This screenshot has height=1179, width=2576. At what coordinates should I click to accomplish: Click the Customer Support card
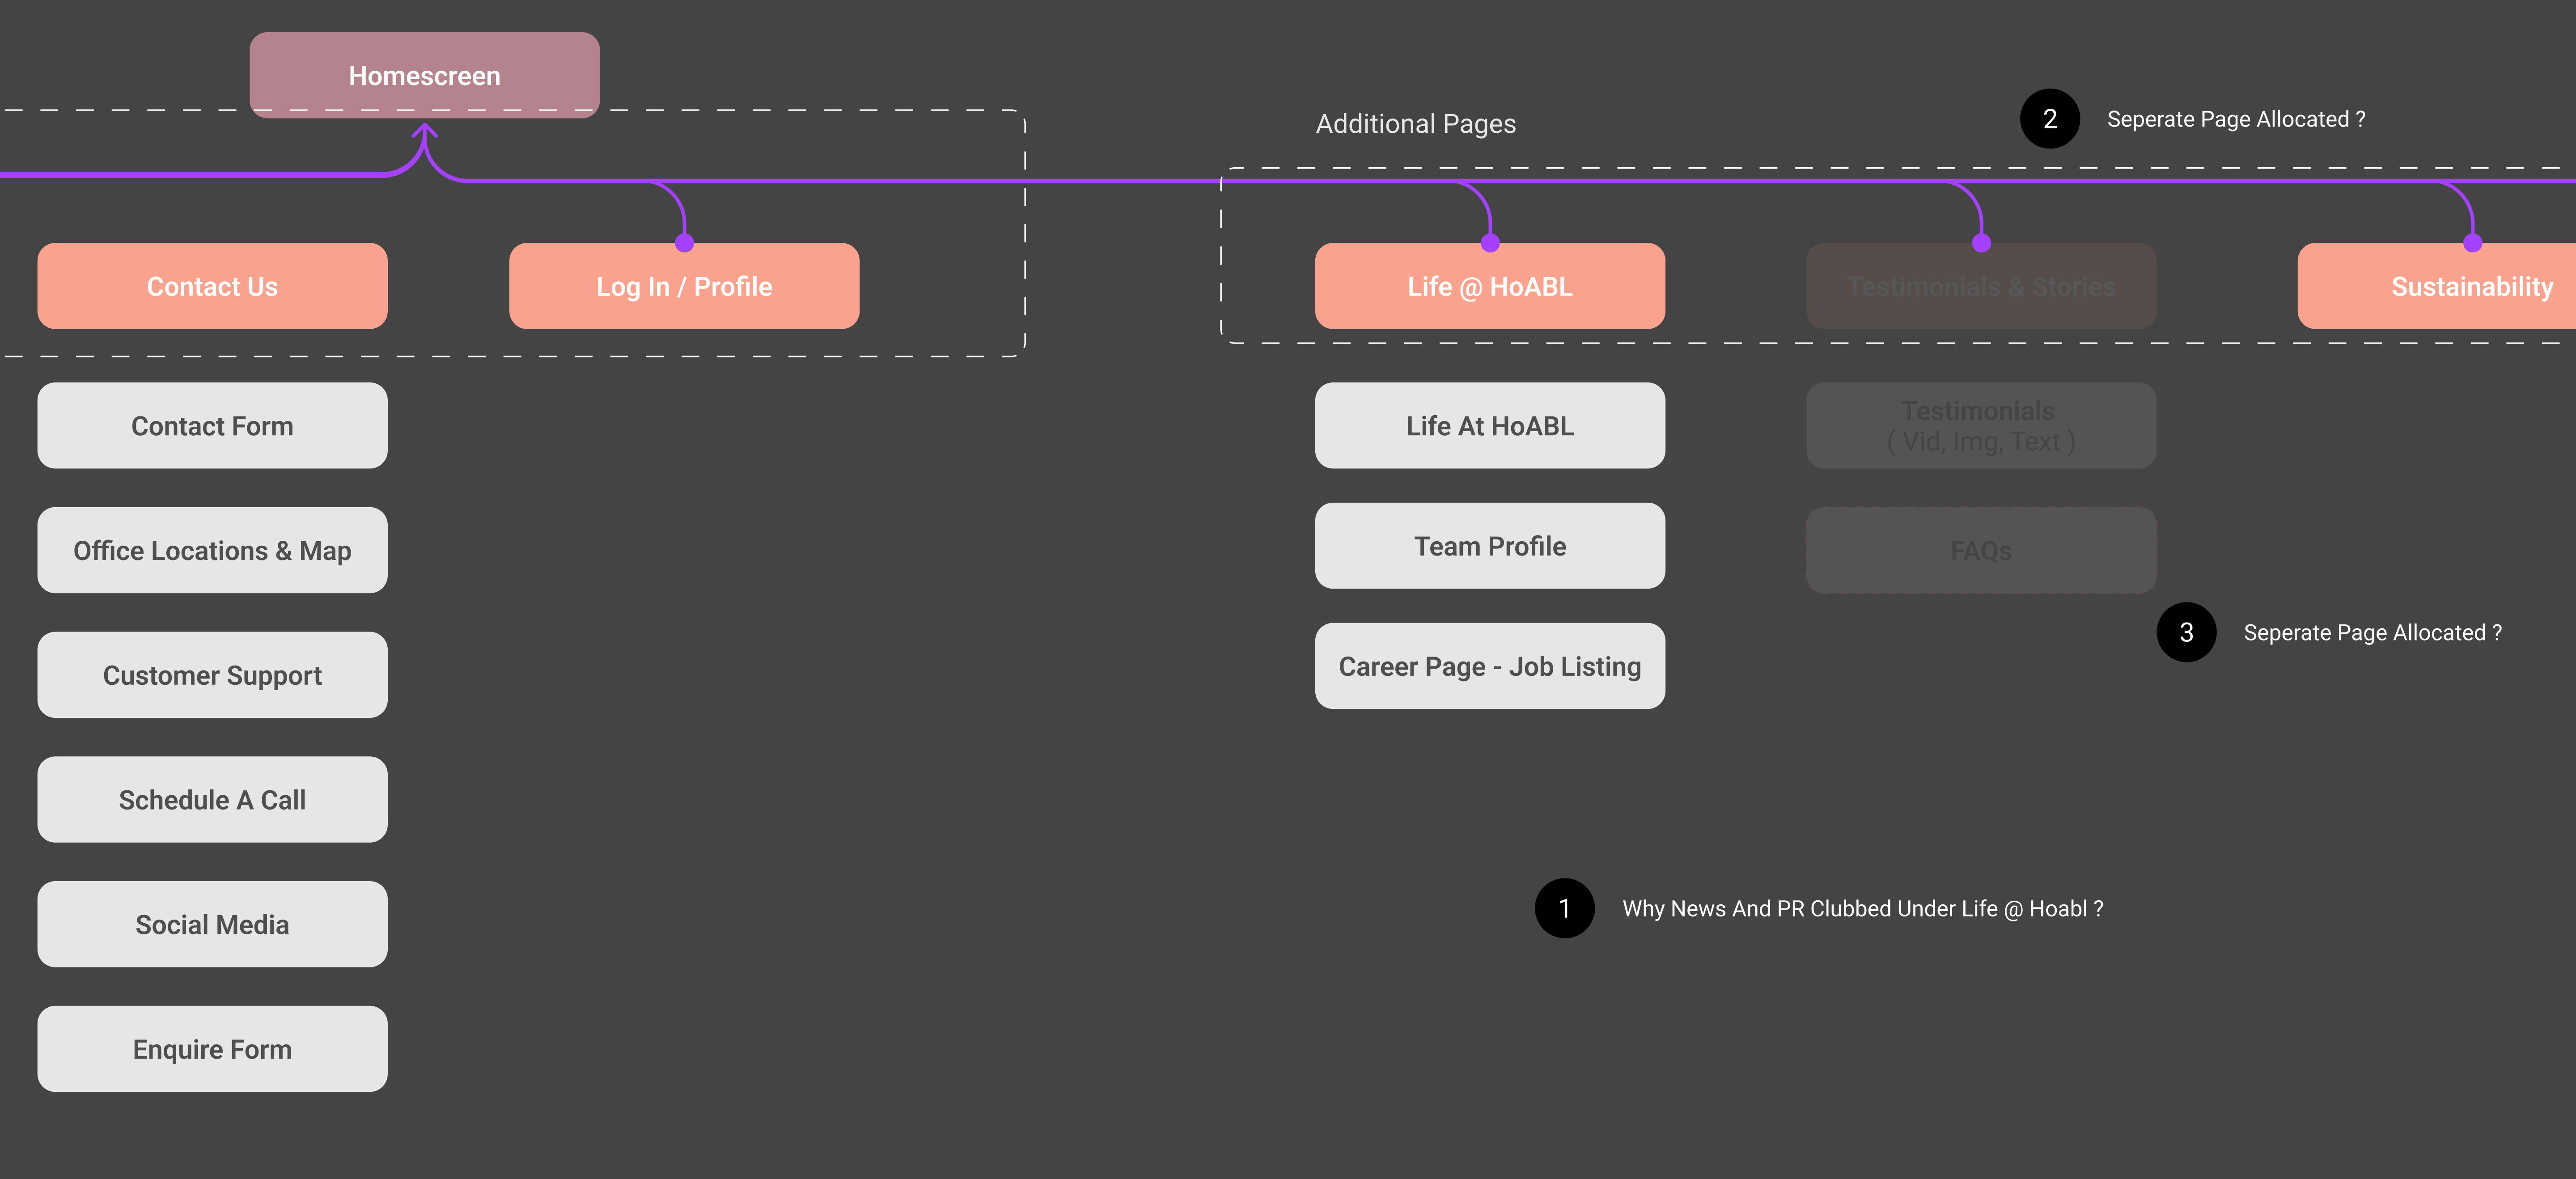(212, 675)
